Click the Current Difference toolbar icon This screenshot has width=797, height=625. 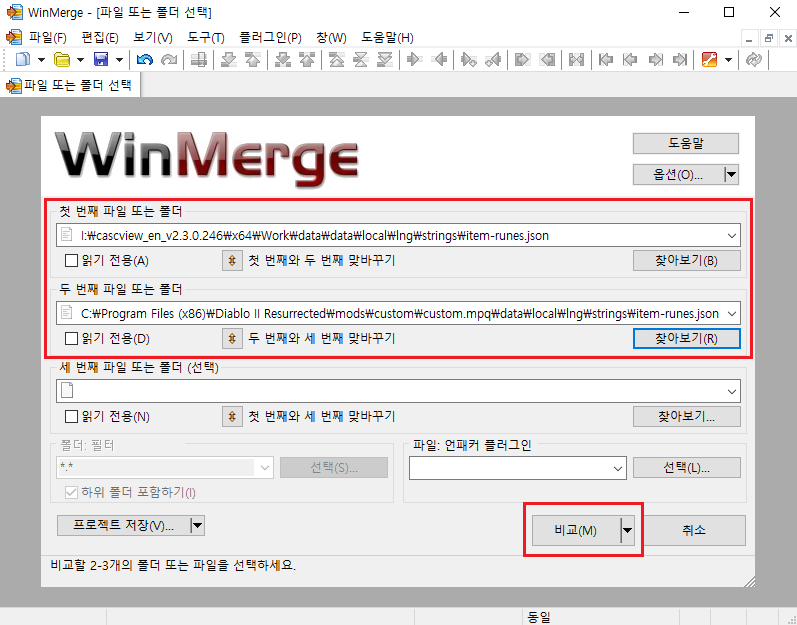tap(360, 60)
